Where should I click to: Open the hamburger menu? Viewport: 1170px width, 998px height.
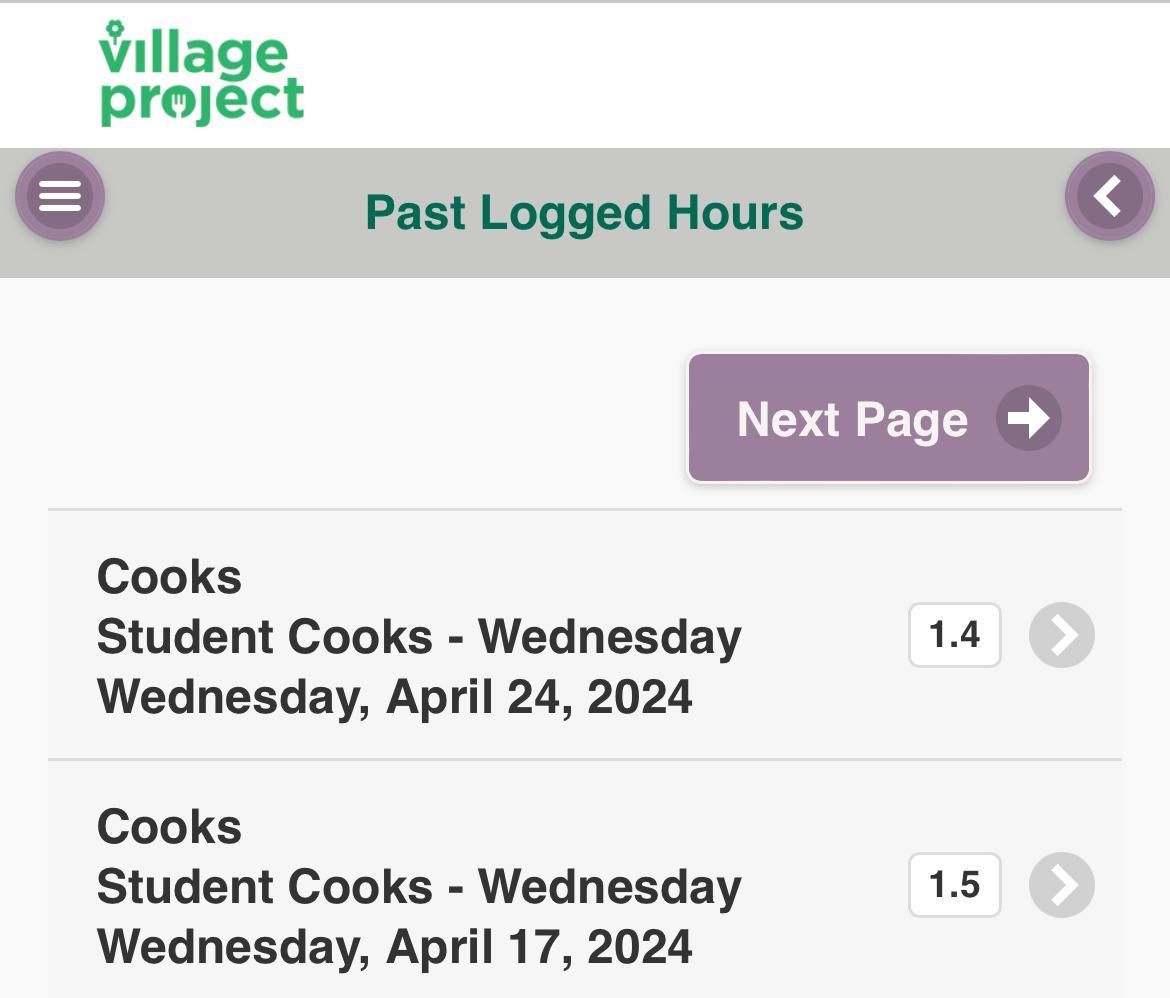pos(60,196)
